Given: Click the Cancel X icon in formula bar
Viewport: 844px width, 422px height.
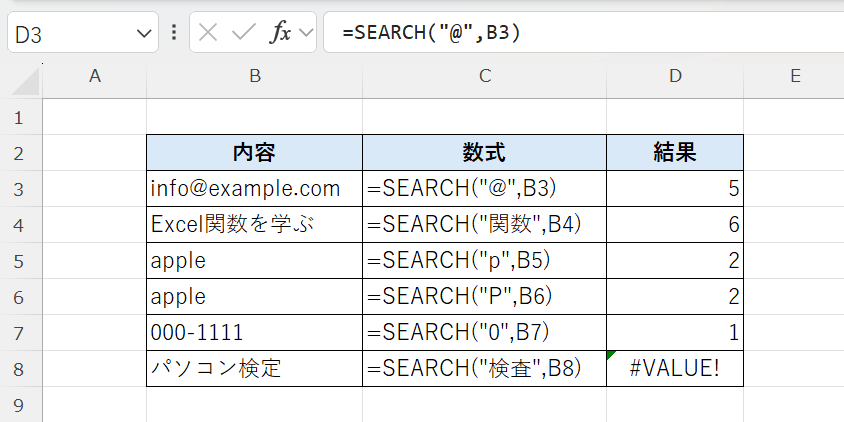Looking at the screenshot, I should coord(208,32).
